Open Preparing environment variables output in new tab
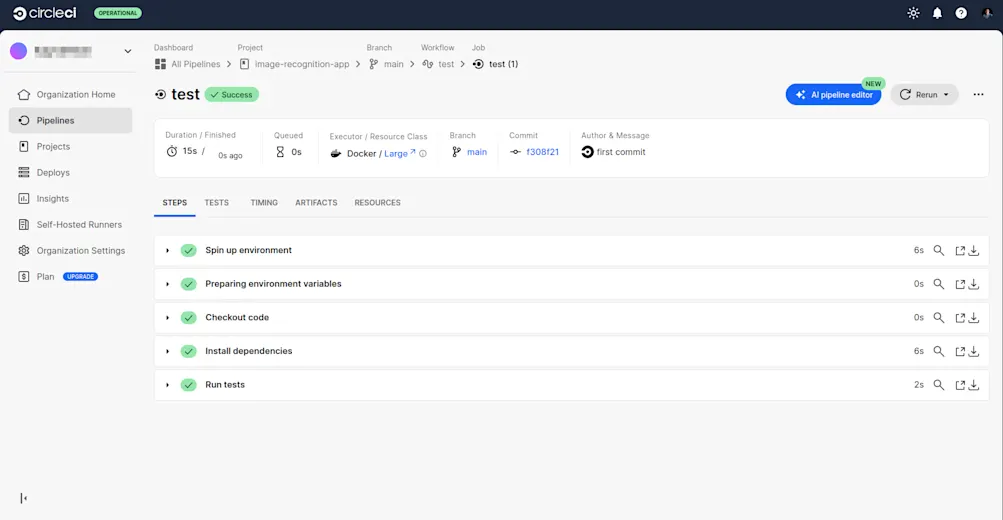1003x520 pixels. click(x=960, y=284)
